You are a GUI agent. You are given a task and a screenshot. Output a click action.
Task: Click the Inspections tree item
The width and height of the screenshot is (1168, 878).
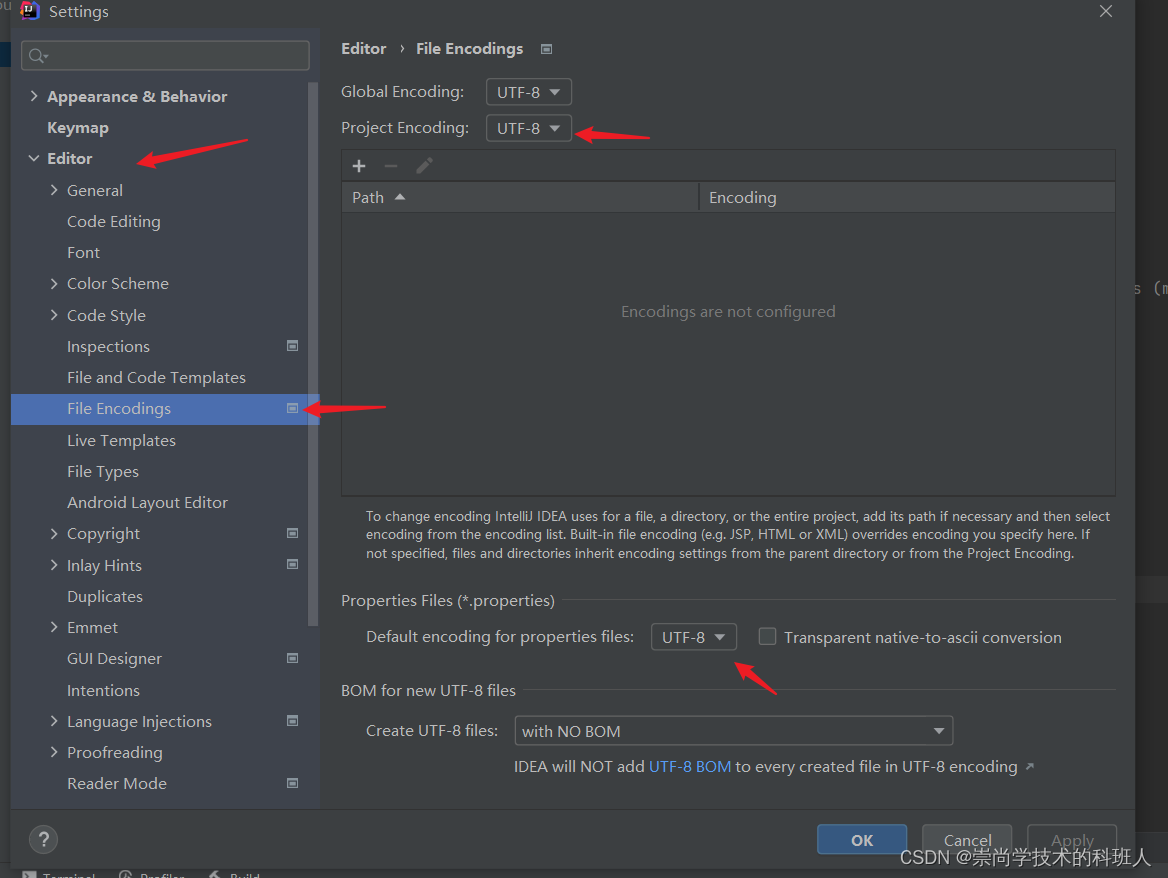click(108, 346)
